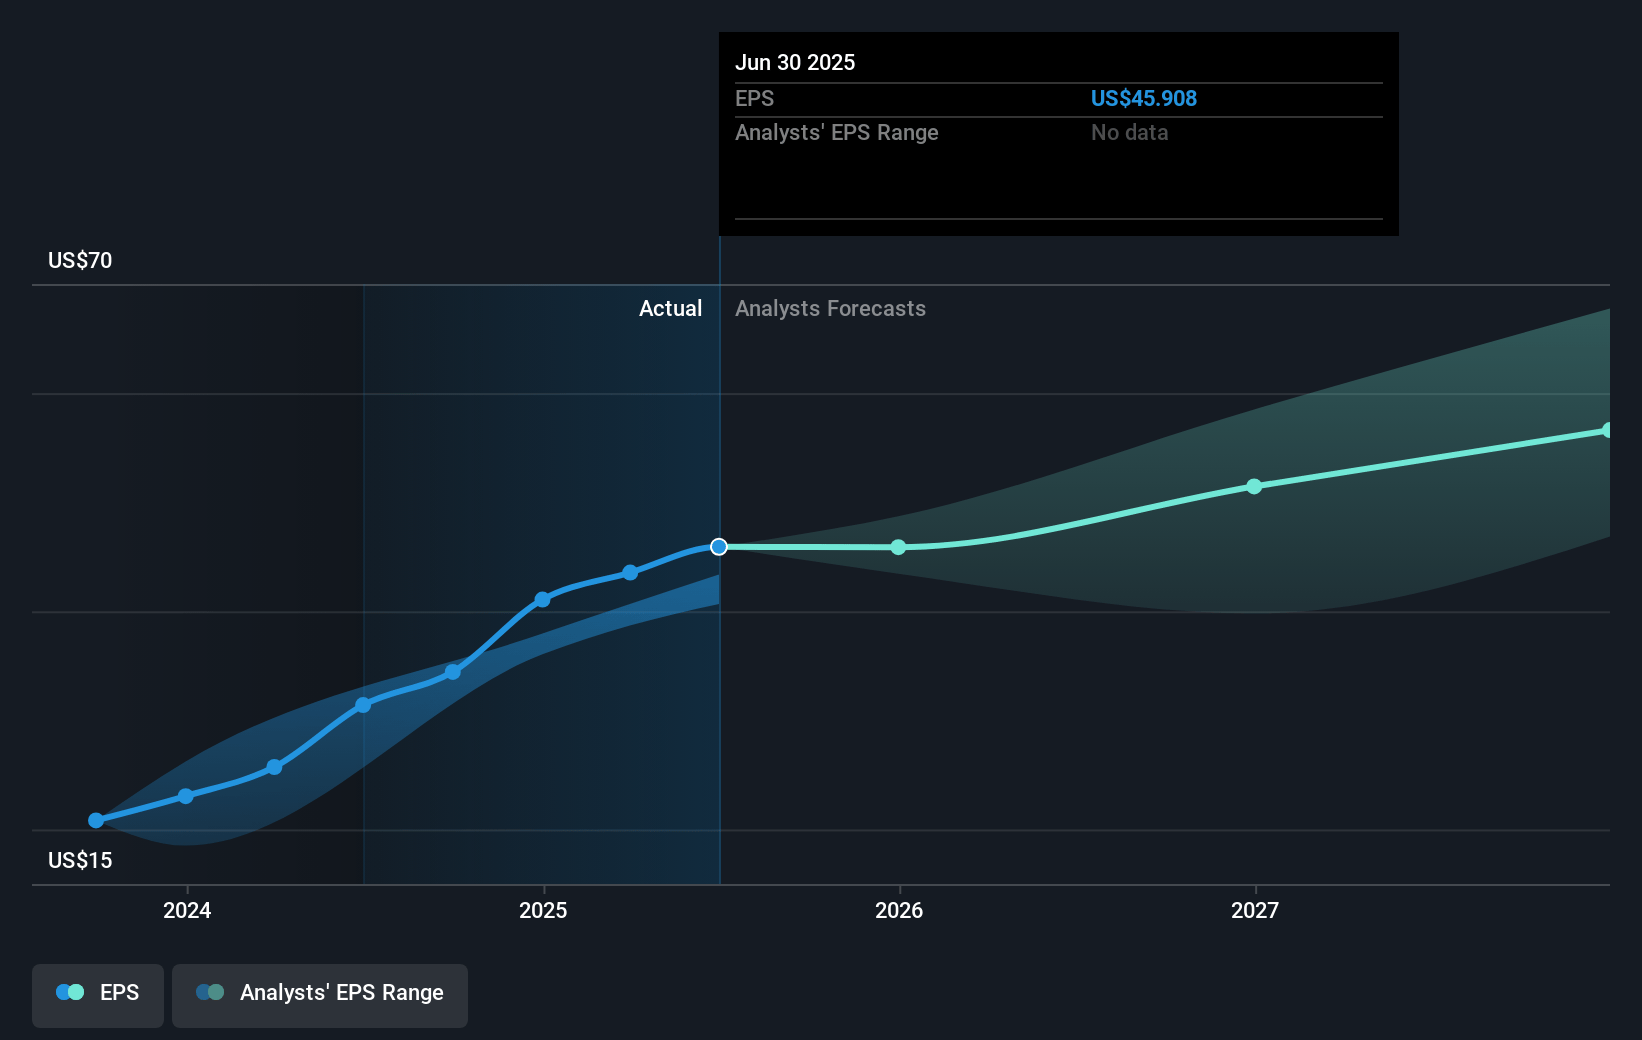Click the US$15 y-axis label
This screenshot has width=1642, height=1040.
tap(80, 860)
